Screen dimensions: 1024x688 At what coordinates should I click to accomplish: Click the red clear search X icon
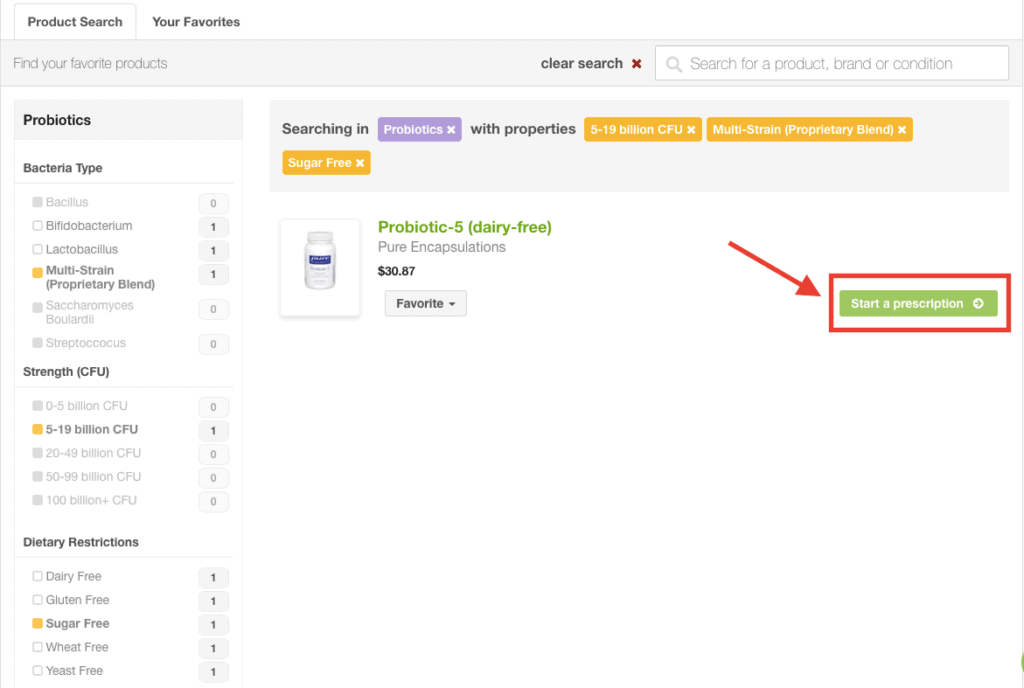click(636, 63)
